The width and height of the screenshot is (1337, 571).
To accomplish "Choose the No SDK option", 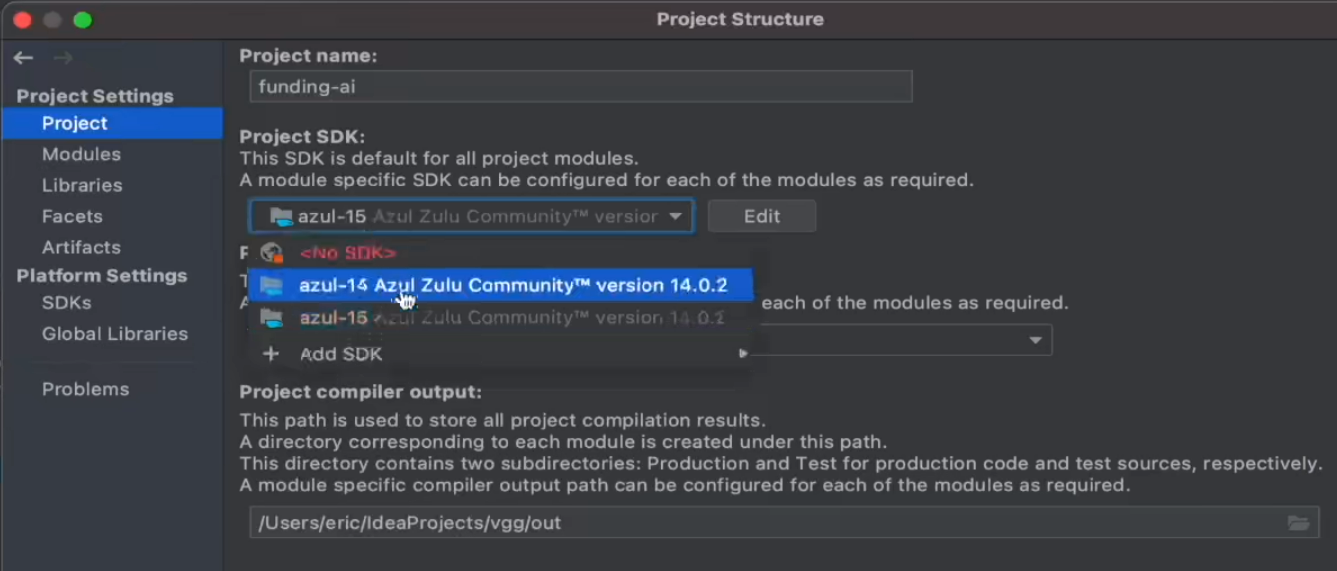I will (348, 253).
